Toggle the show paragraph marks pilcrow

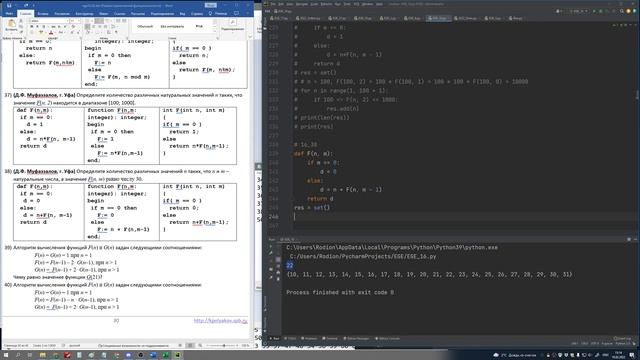click(x=116, y=32)
